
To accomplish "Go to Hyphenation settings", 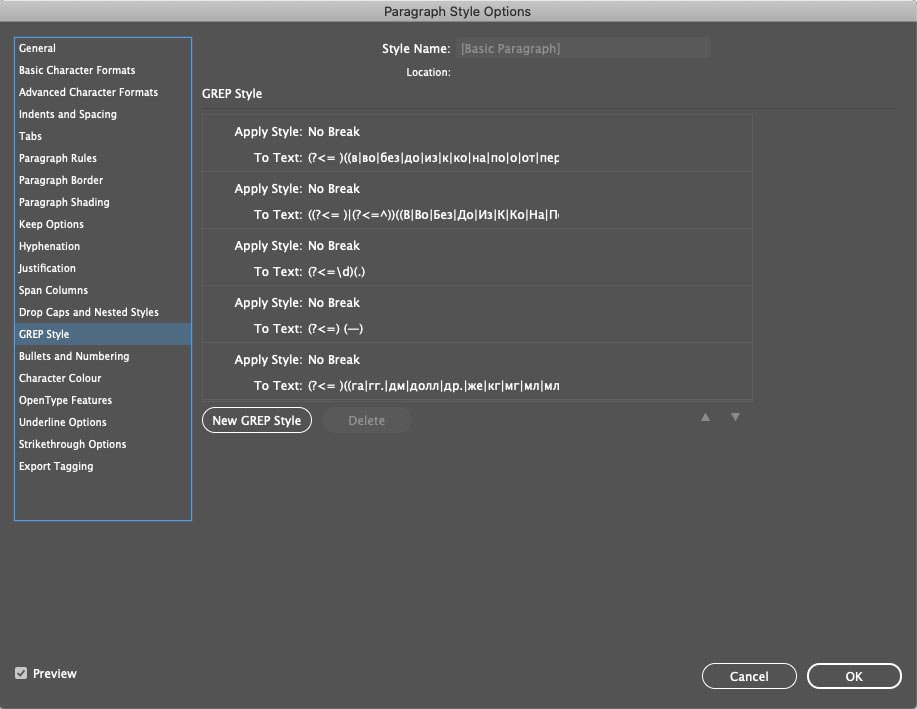I will tap(50, 246).
